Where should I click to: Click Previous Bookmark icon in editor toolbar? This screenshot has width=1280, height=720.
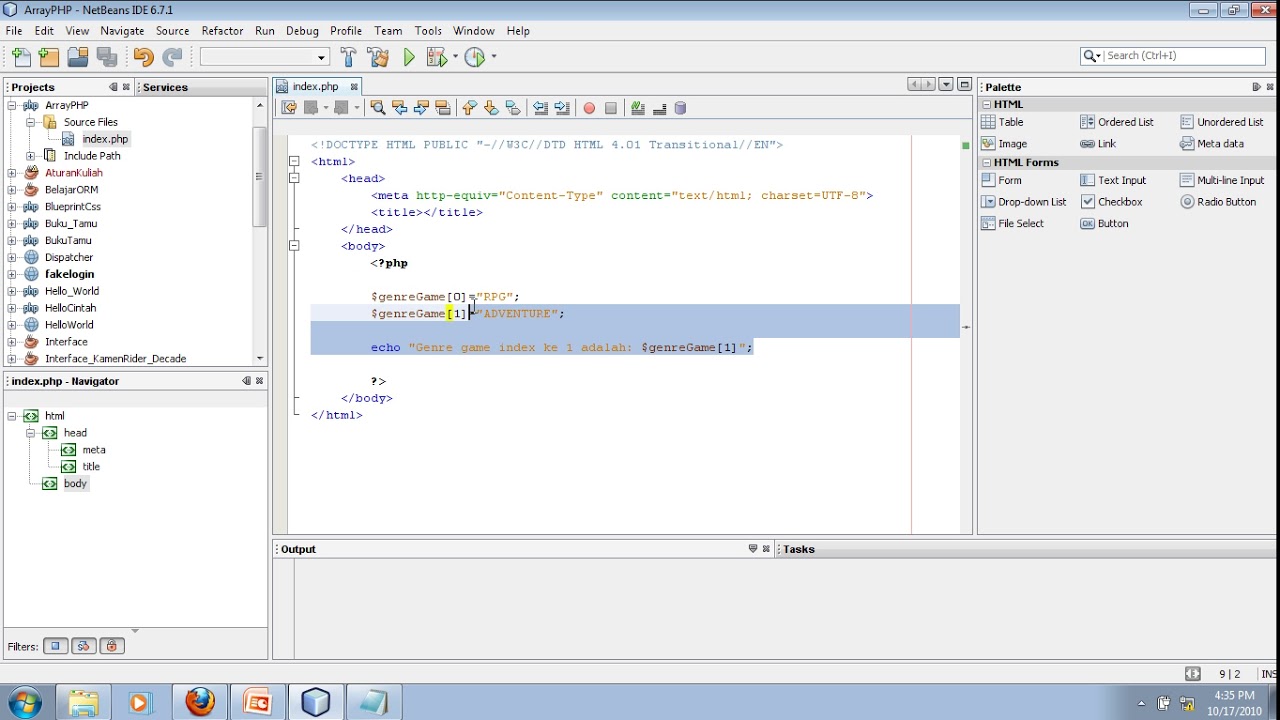pos(469,108)
